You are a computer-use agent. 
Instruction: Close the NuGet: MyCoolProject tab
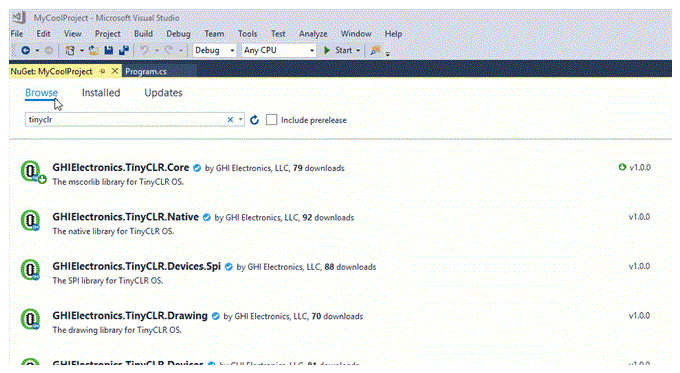point(114,71)
